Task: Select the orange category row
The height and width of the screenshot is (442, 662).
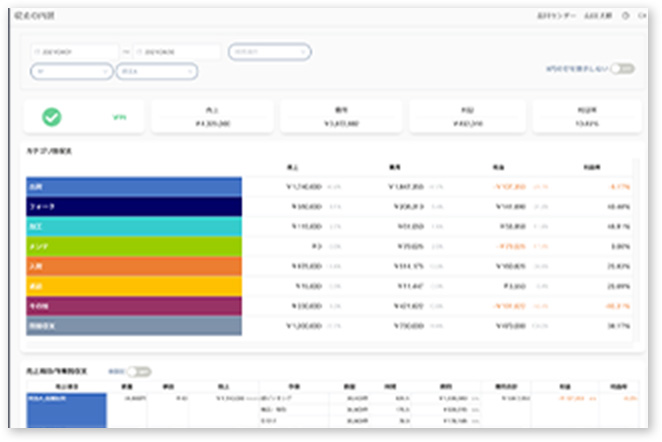Action: coord(134,266)
